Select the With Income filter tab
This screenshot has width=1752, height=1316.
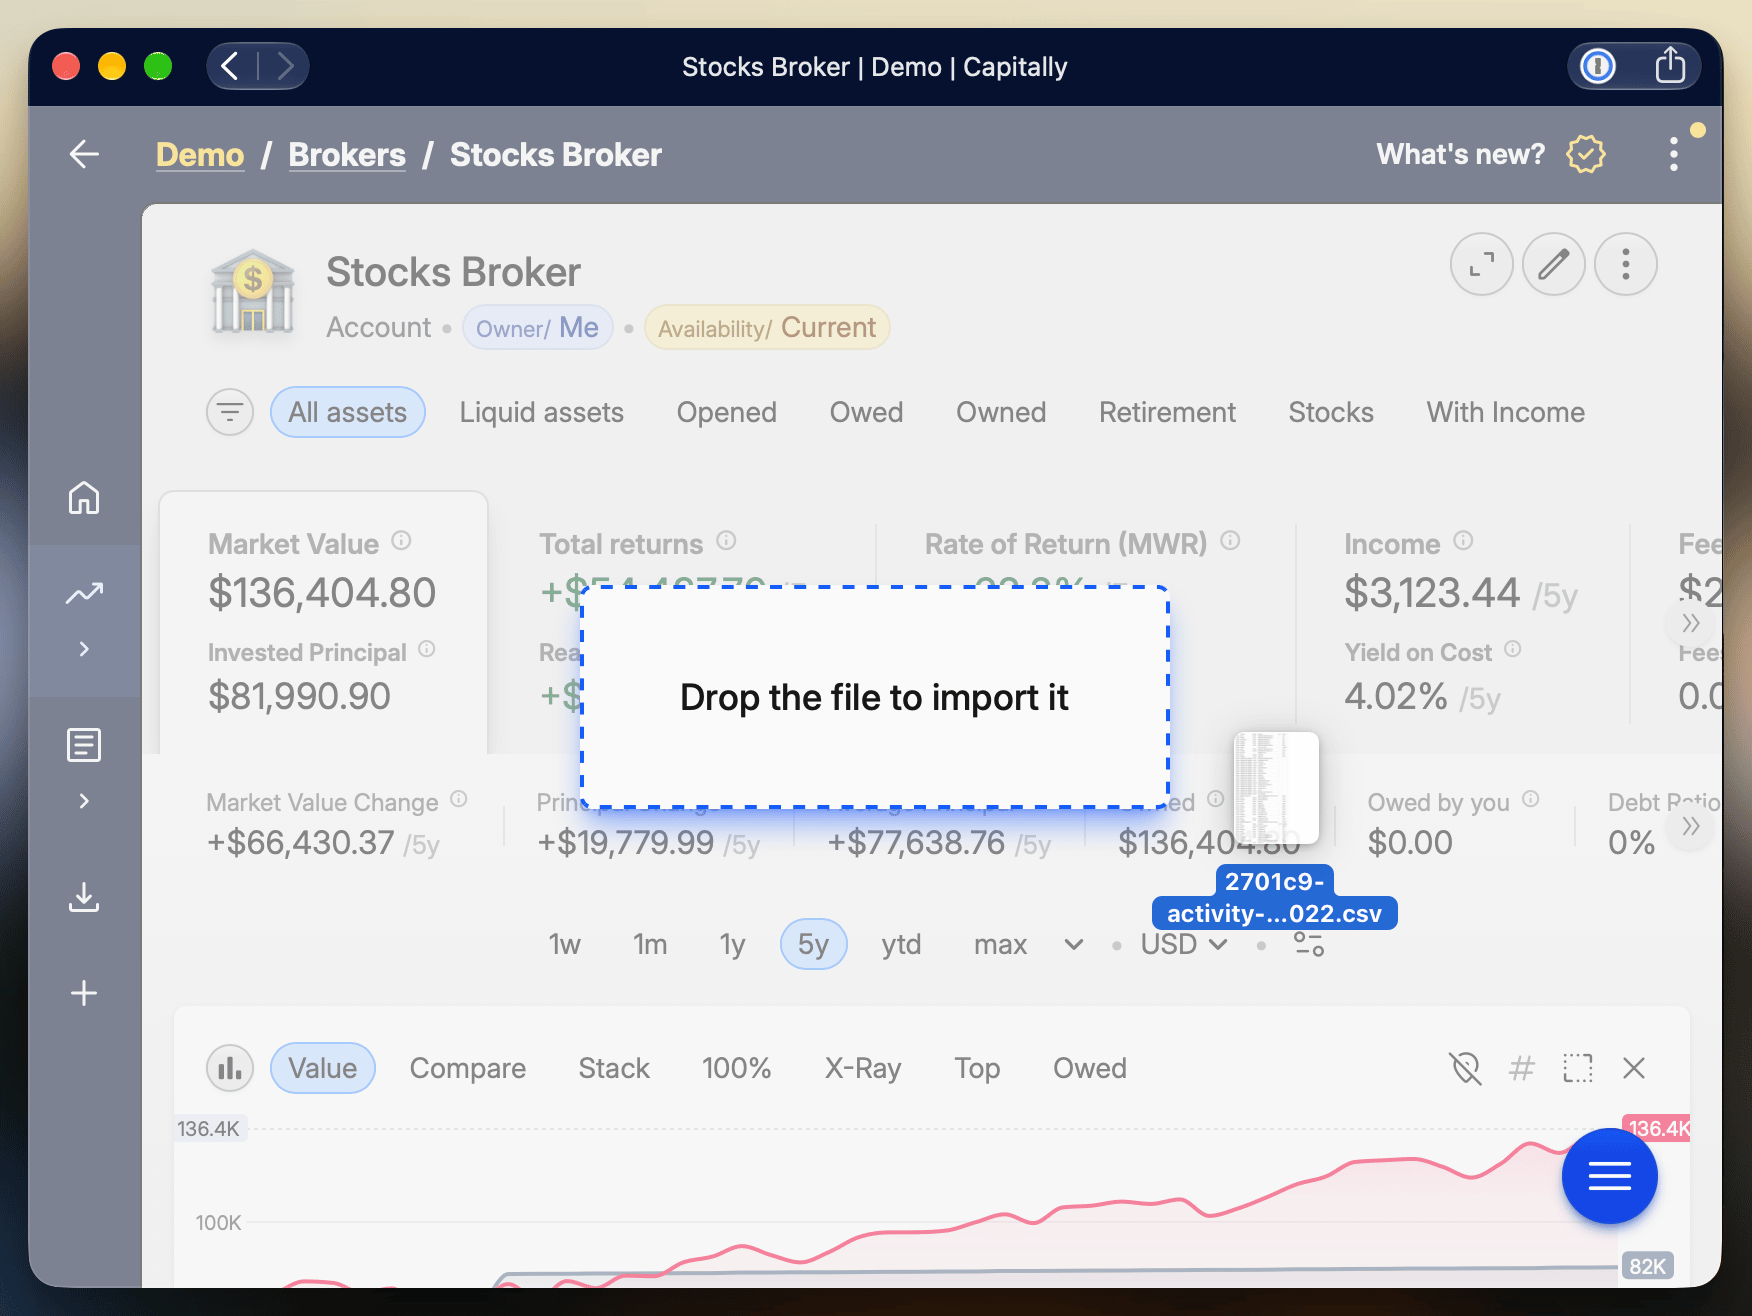tap(1505, 412)
